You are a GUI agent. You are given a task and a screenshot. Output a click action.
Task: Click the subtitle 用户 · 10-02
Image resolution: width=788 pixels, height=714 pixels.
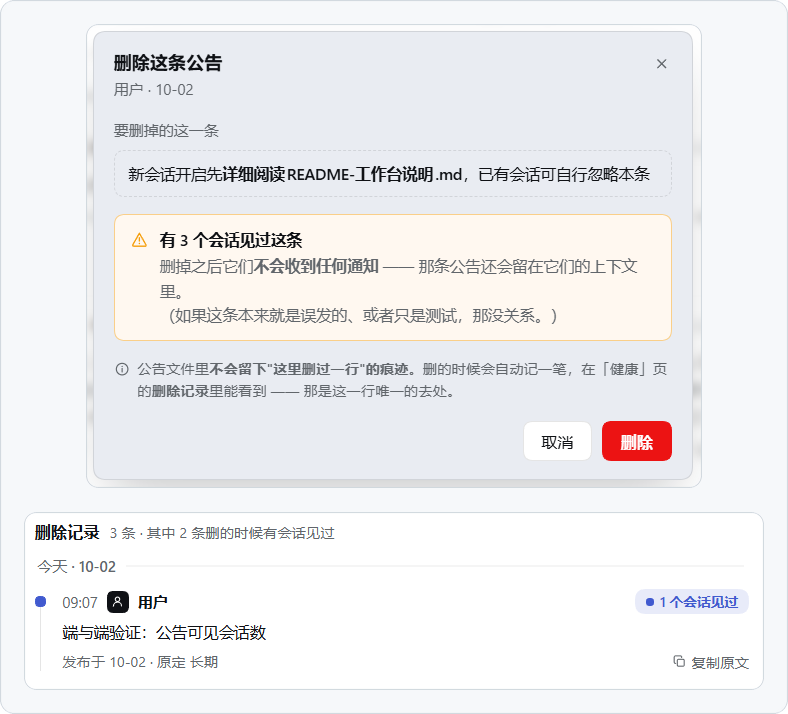(153, 90)
